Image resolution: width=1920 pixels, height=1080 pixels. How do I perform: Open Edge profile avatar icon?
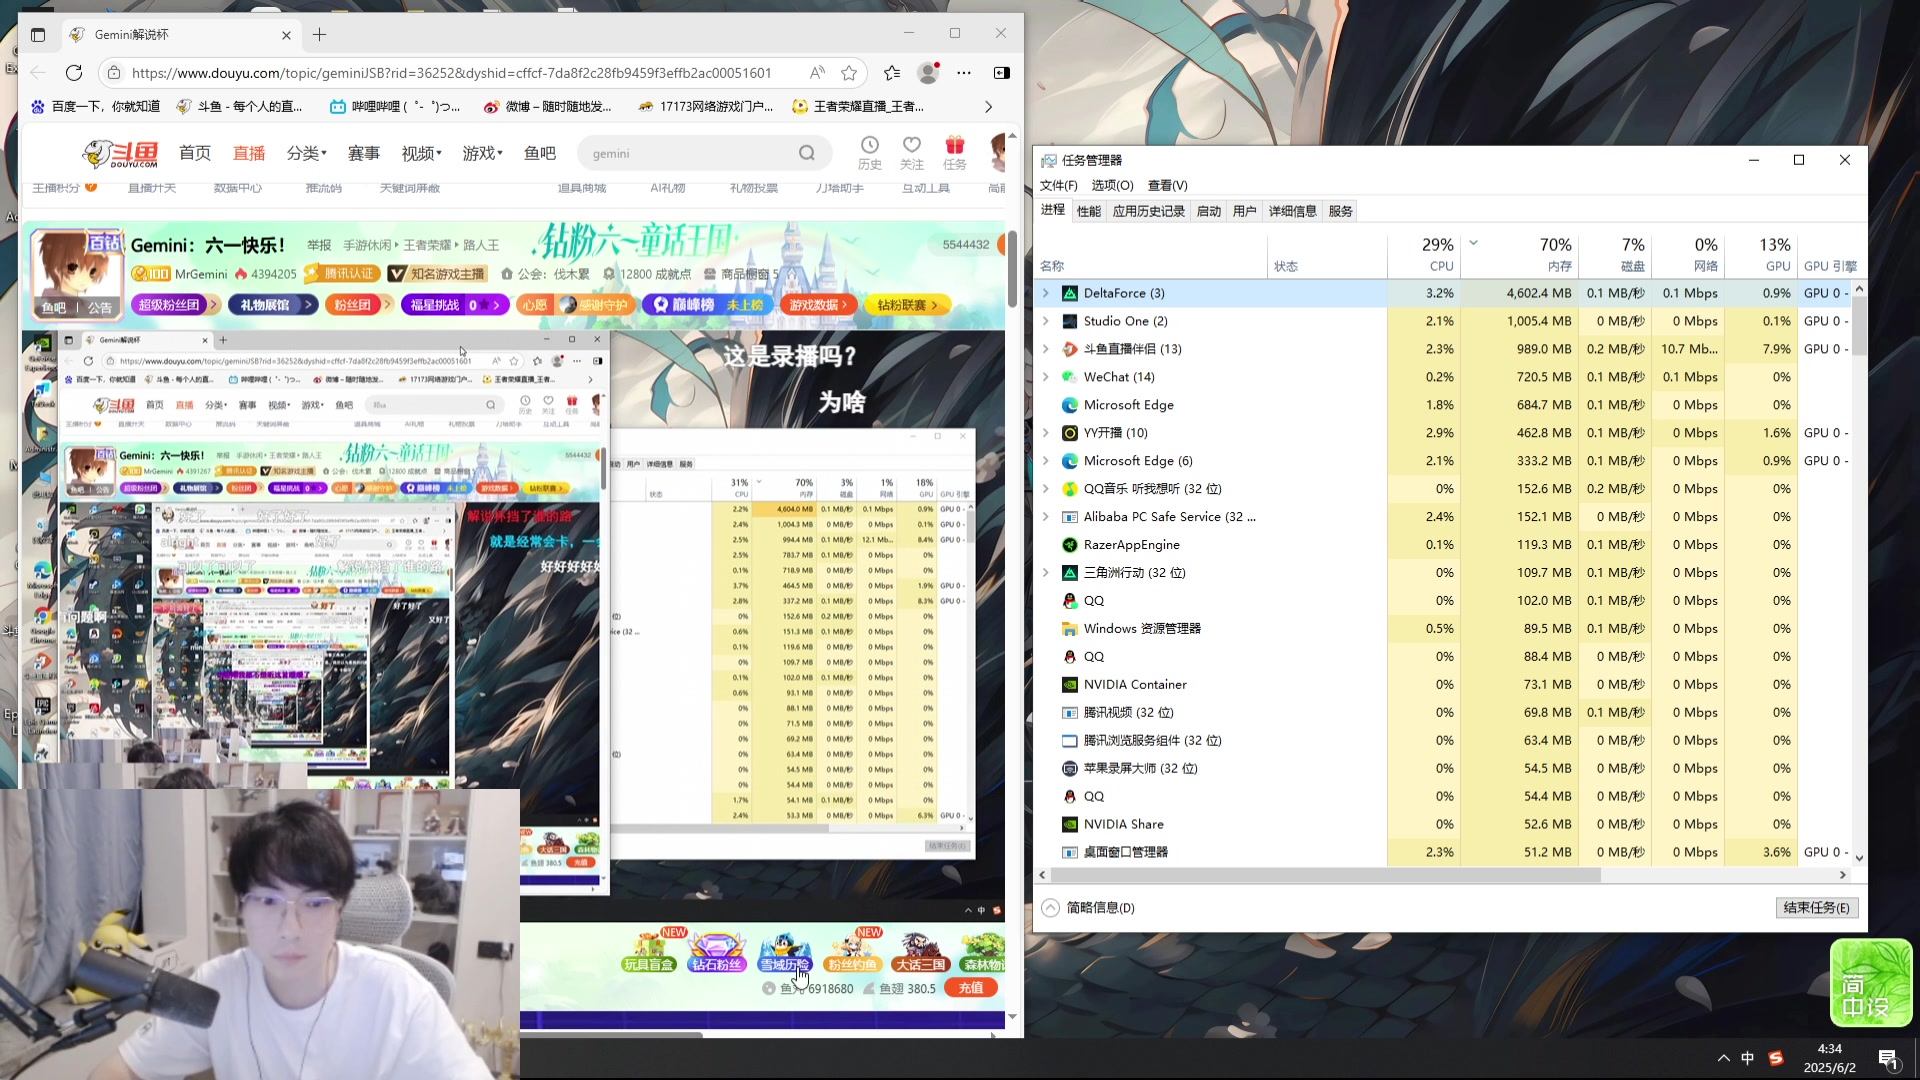click(928, 72)
